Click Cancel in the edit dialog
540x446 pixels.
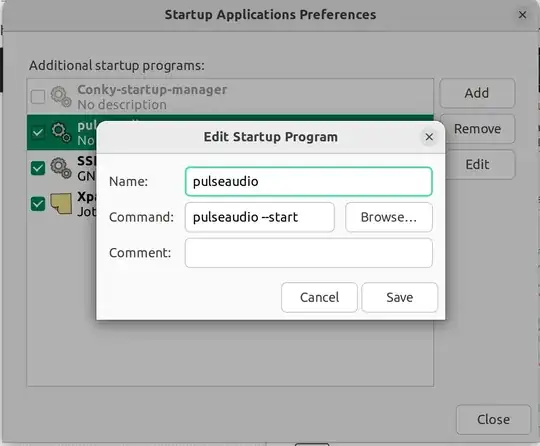click(x=319, y=298)
